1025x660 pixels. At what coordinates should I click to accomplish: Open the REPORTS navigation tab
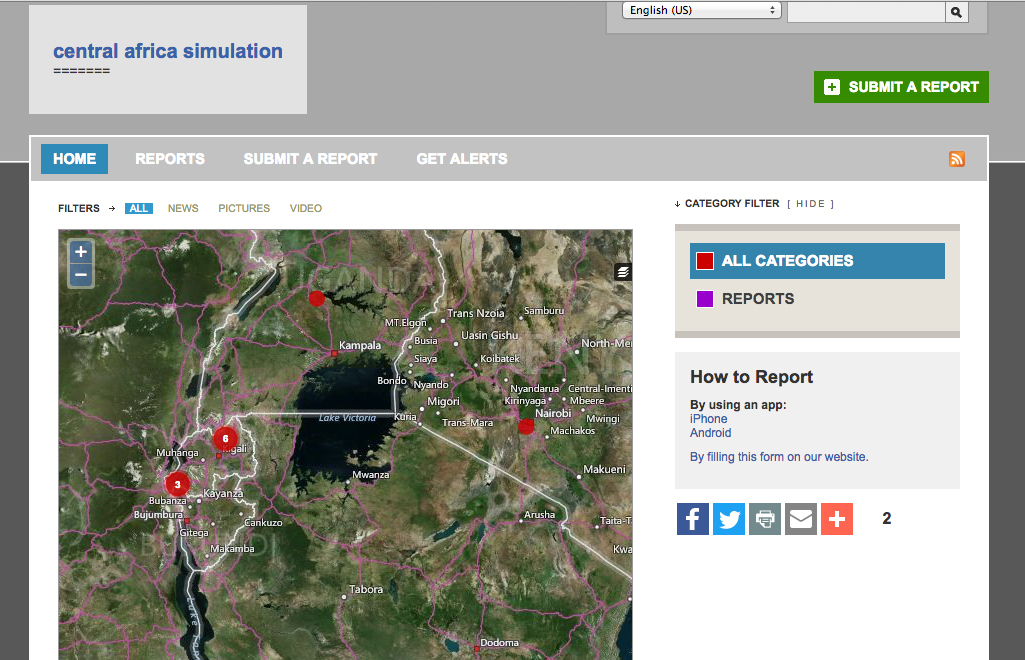(170, 159)
